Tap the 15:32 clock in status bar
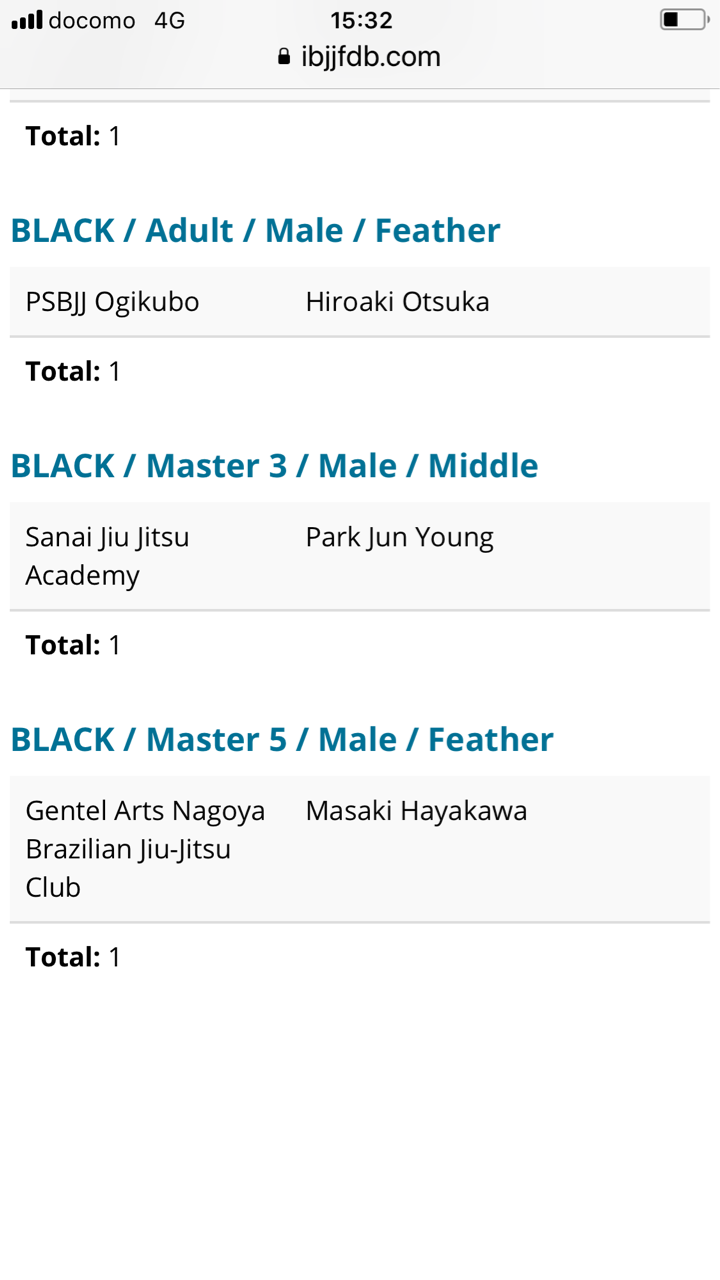720x1280 pixels. [x=361, y=20]
